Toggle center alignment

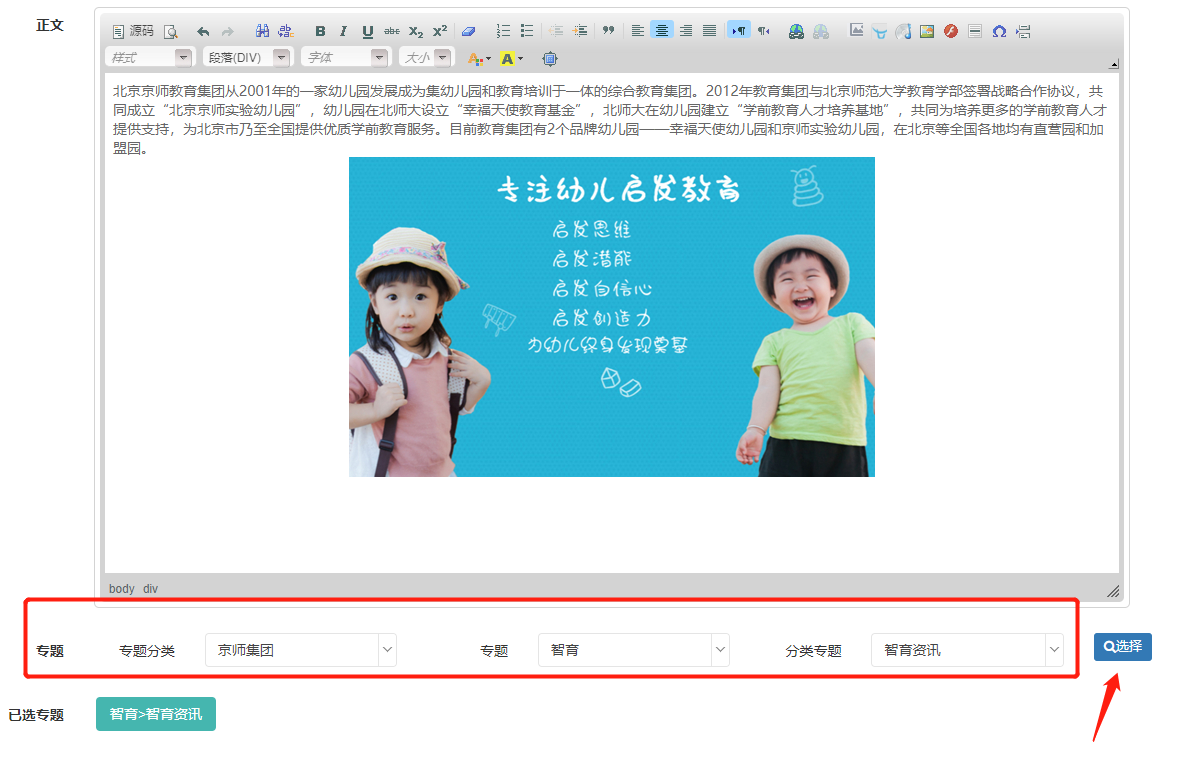click(662, 31)
